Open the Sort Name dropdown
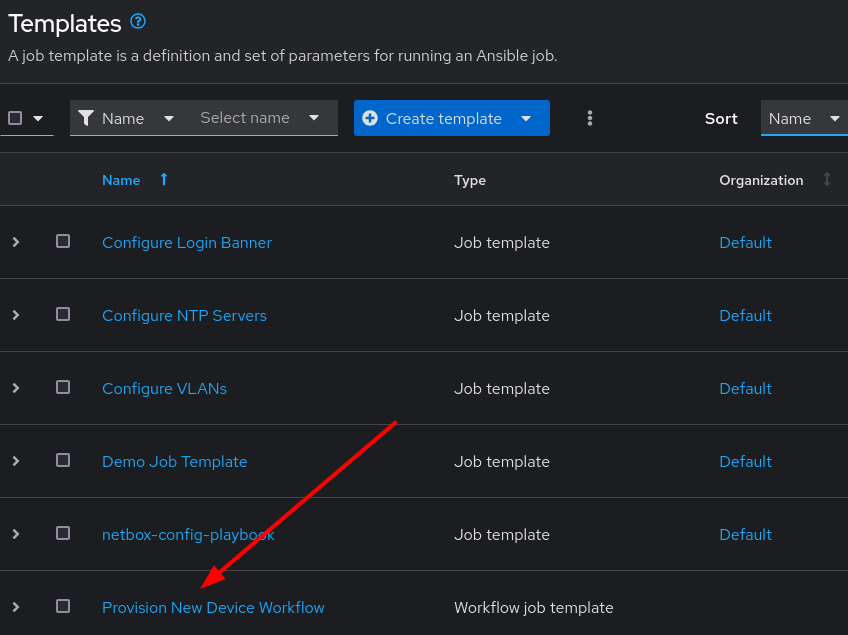Viewport: 848px width, 635px height. click(x=804, y=118)
